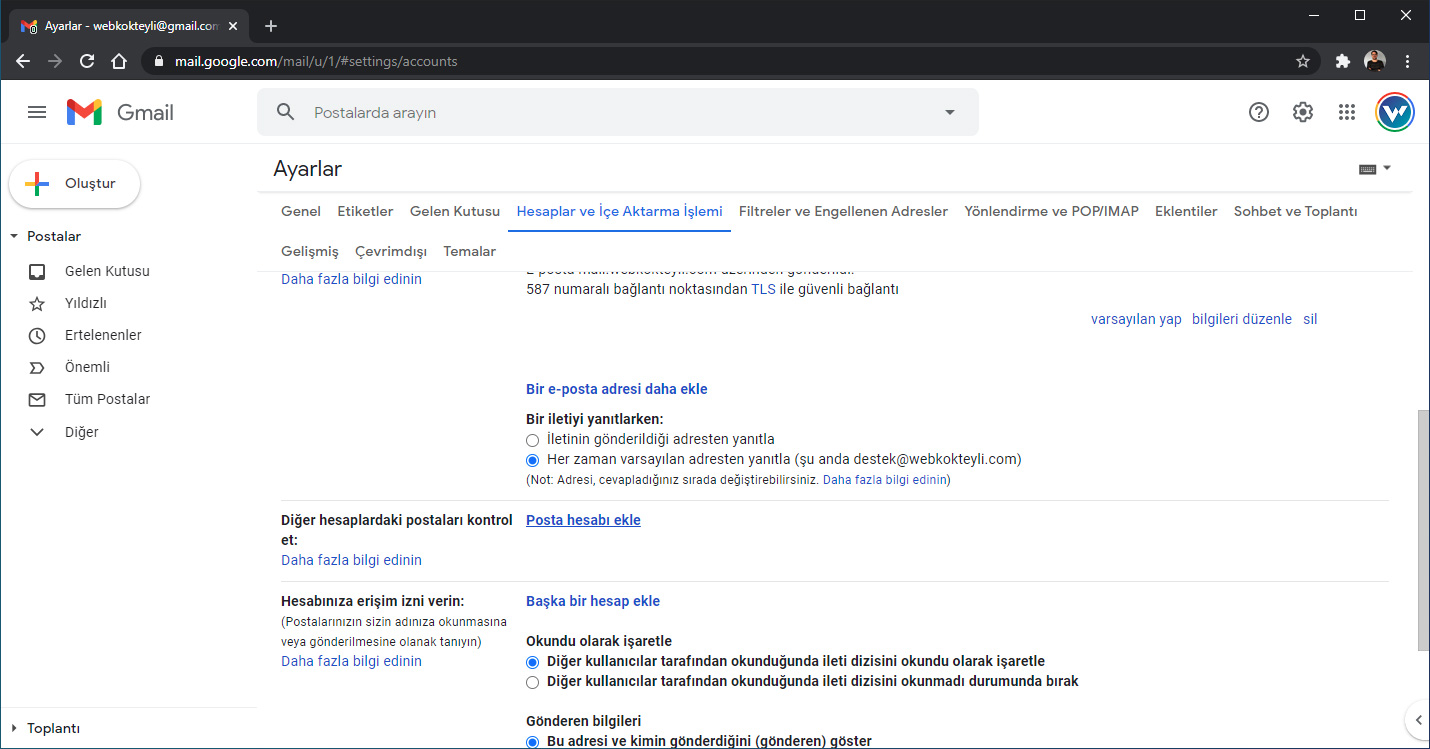Viewport: 1430px width, 749px height.
Task: Choose 'ileti dizisini okunmadı durumunda bırak' option
Action: click(x=533, y=682)
